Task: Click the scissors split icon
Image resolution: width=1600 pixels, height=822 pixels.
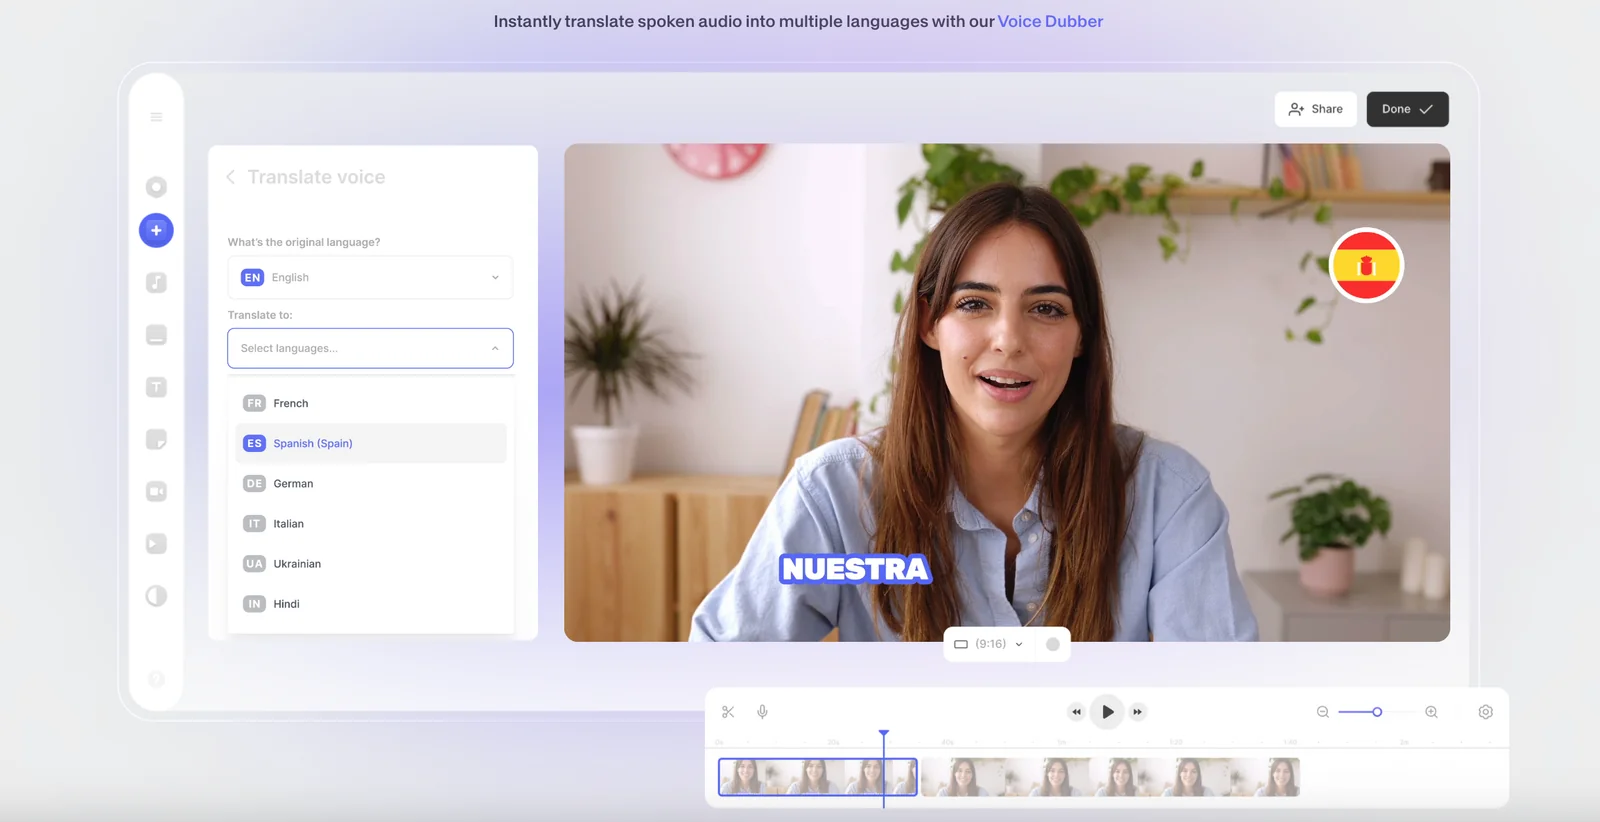Action: [728, 712]
